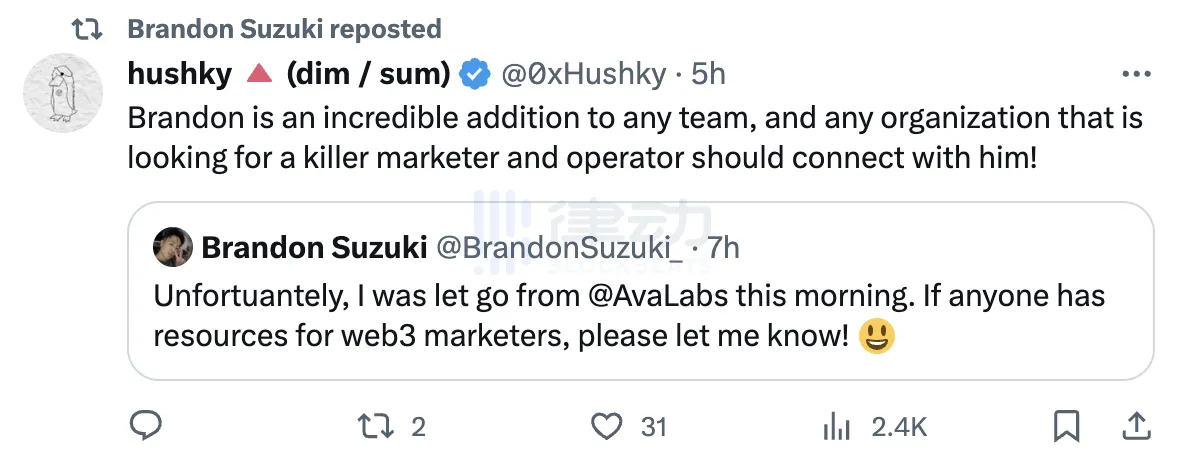Viewport: 1186px width, 466px height.
Task: Open hushky's penguin profile avatar
Action: pos(62,93)
